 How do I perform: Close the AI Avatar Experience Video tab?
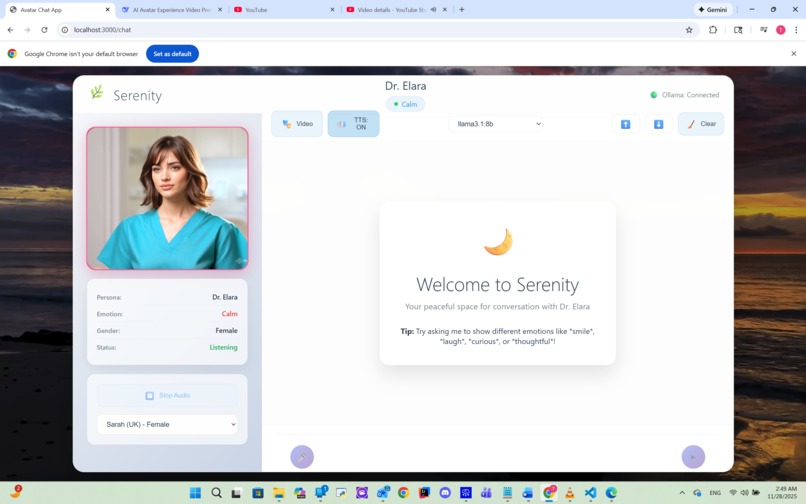tap(220, 9)
